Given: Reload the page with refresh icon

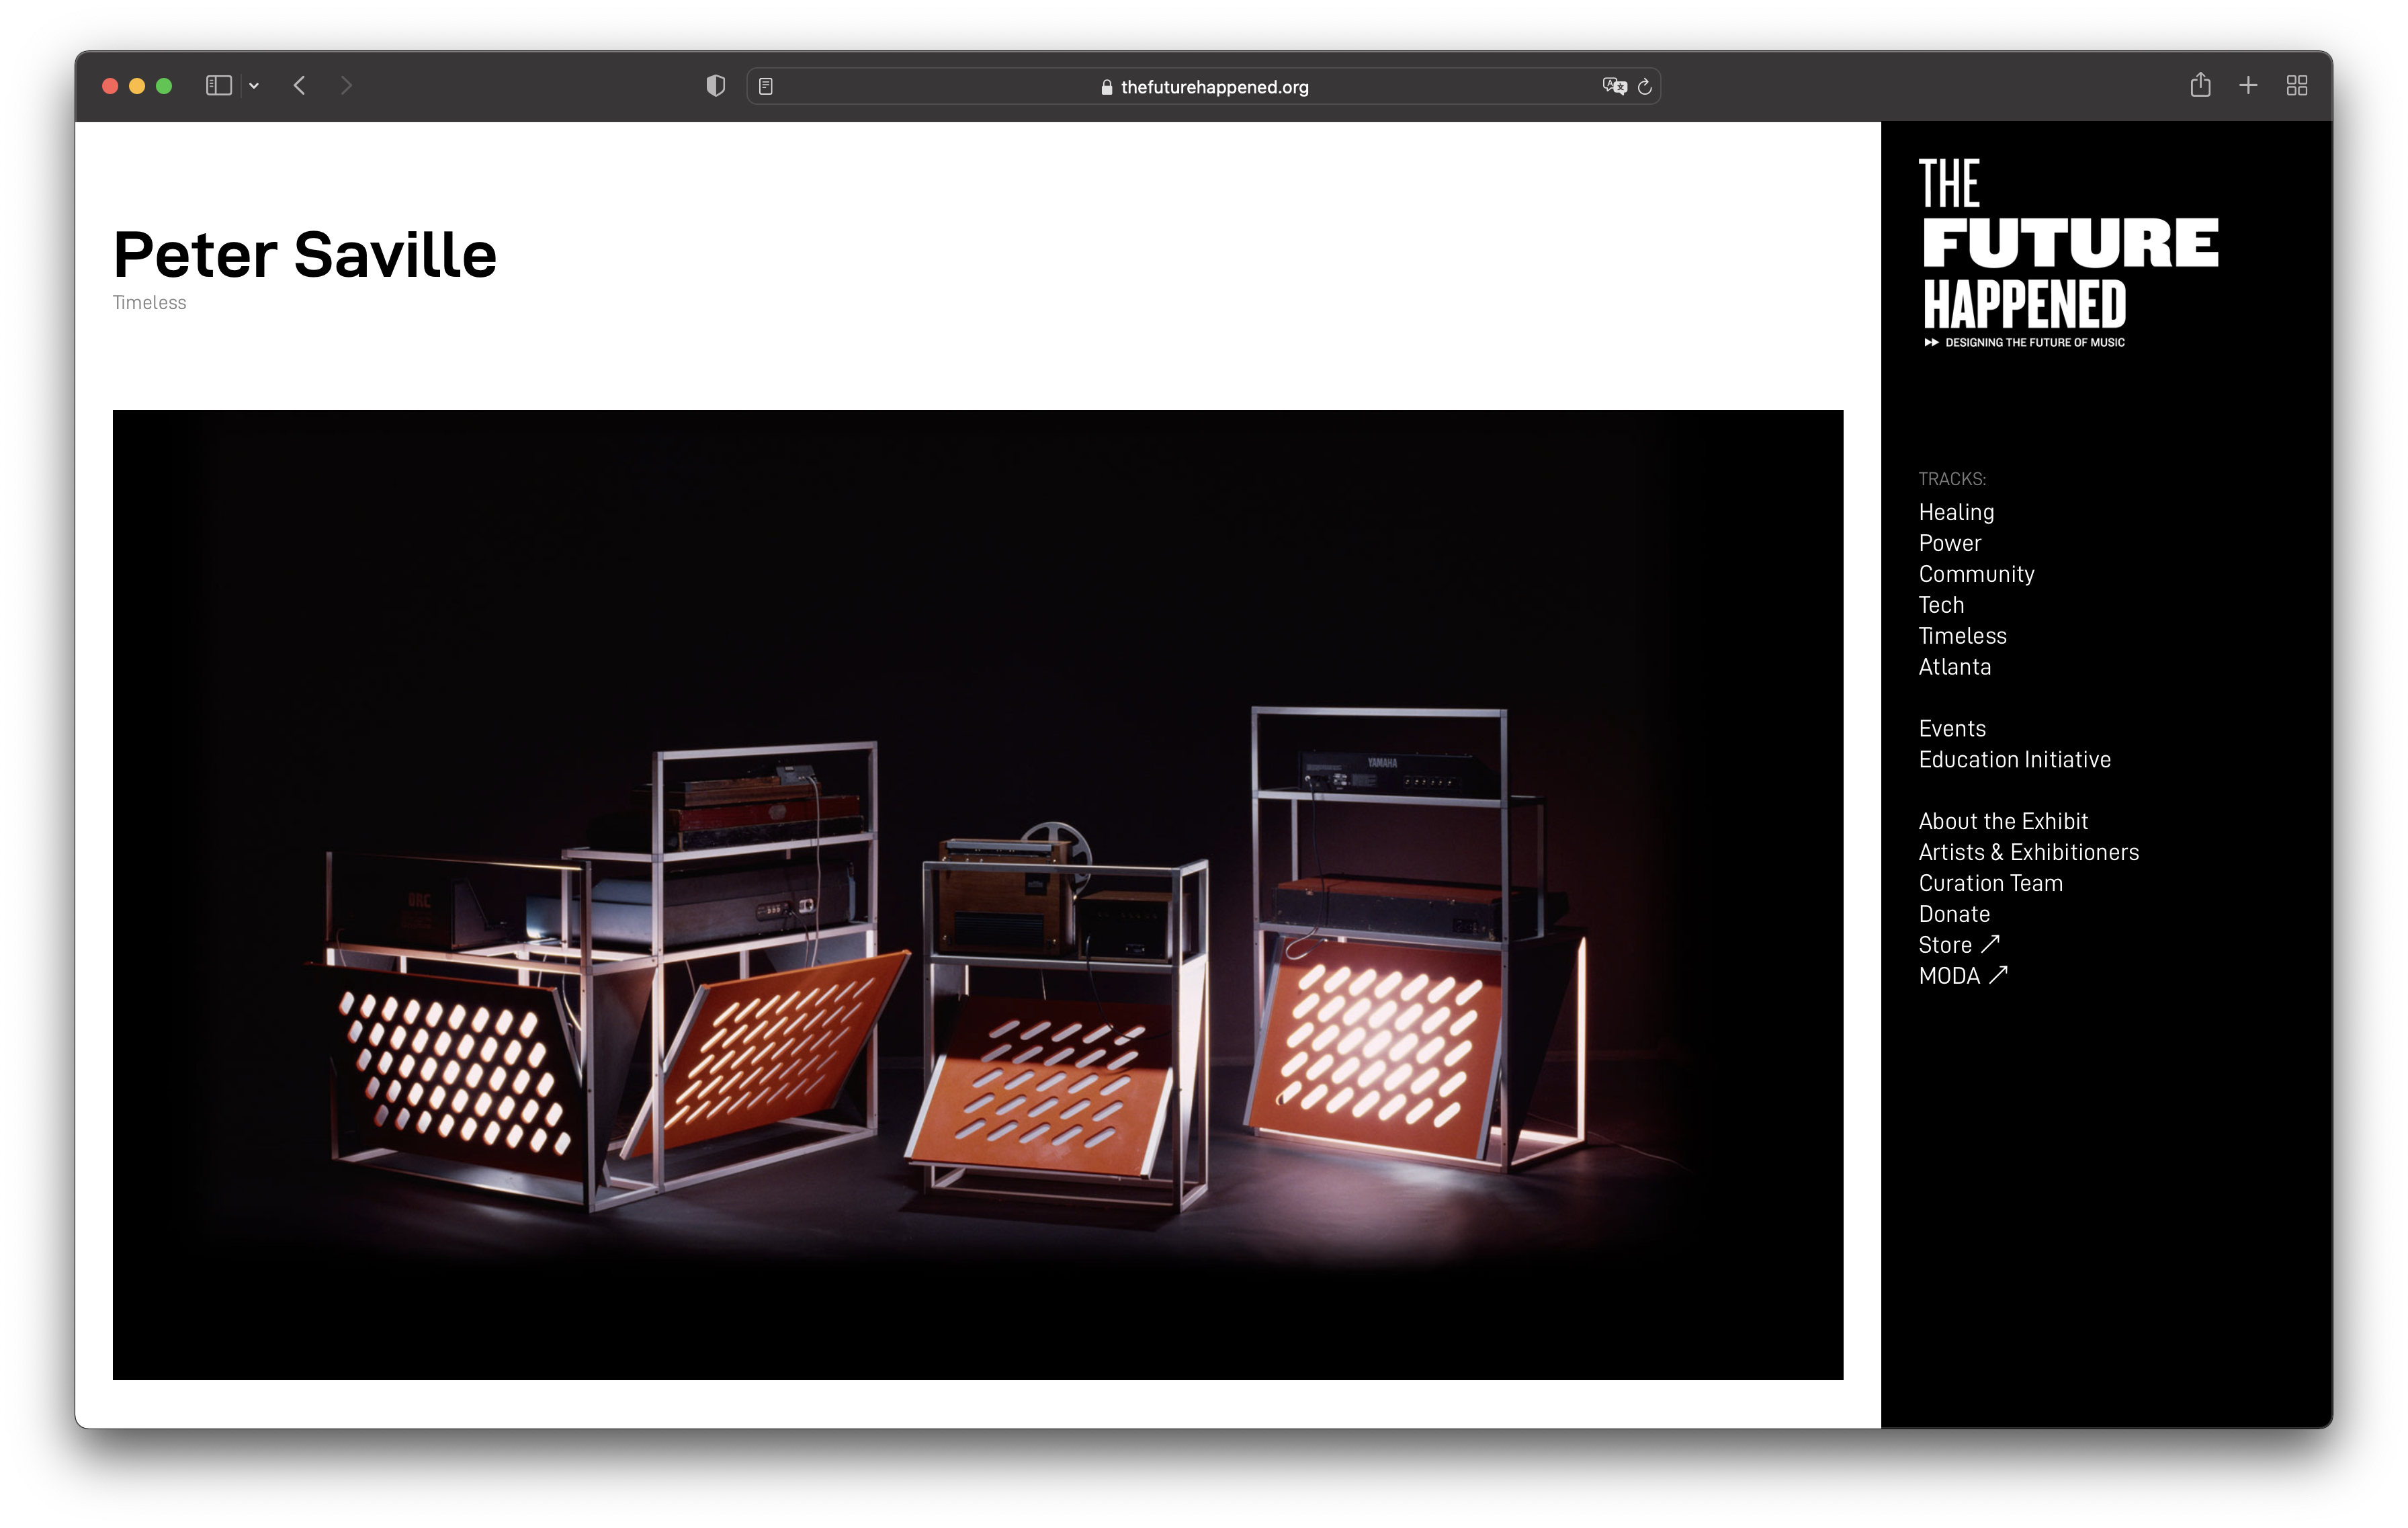Looking at the screenshot, I should (x=1645, y=87).
